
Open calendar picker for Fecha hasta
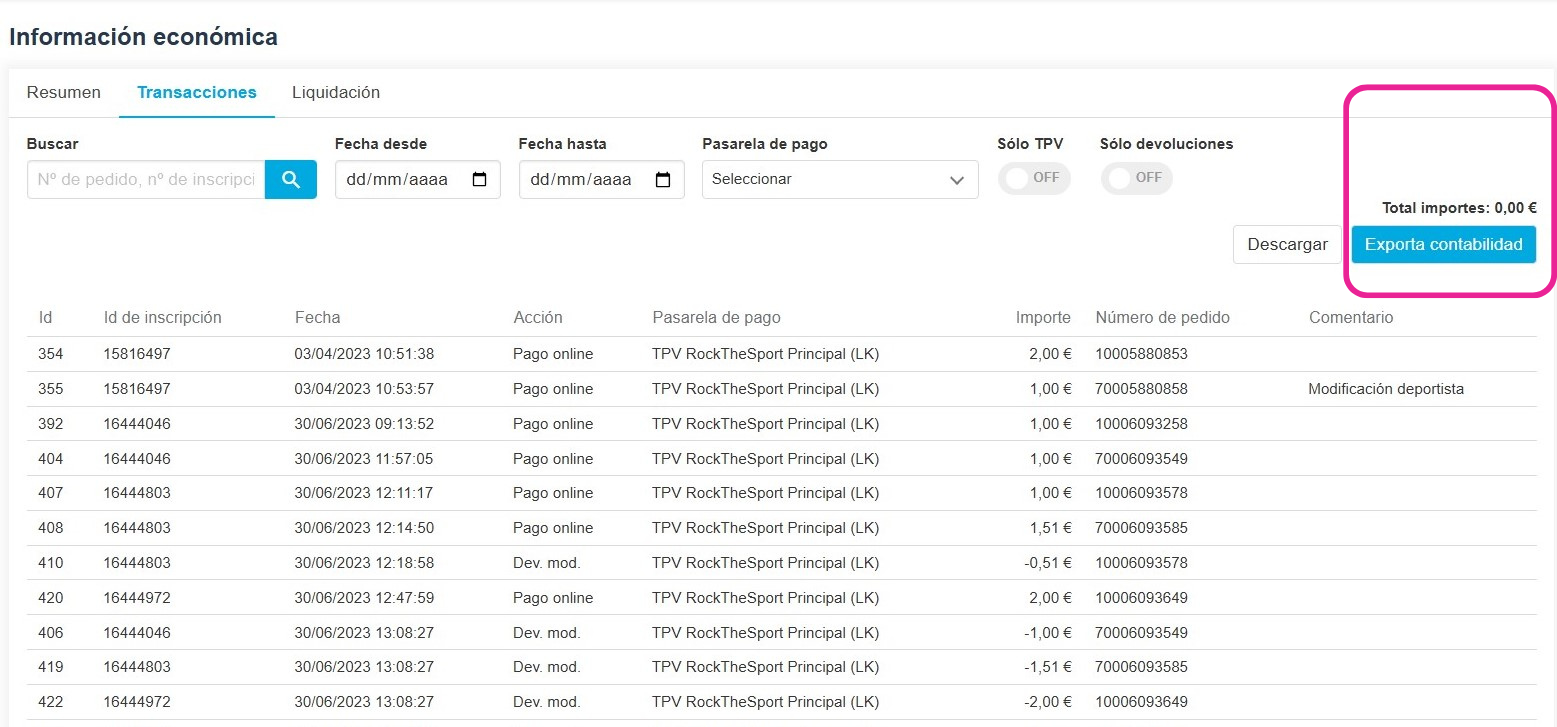[663, 180]
